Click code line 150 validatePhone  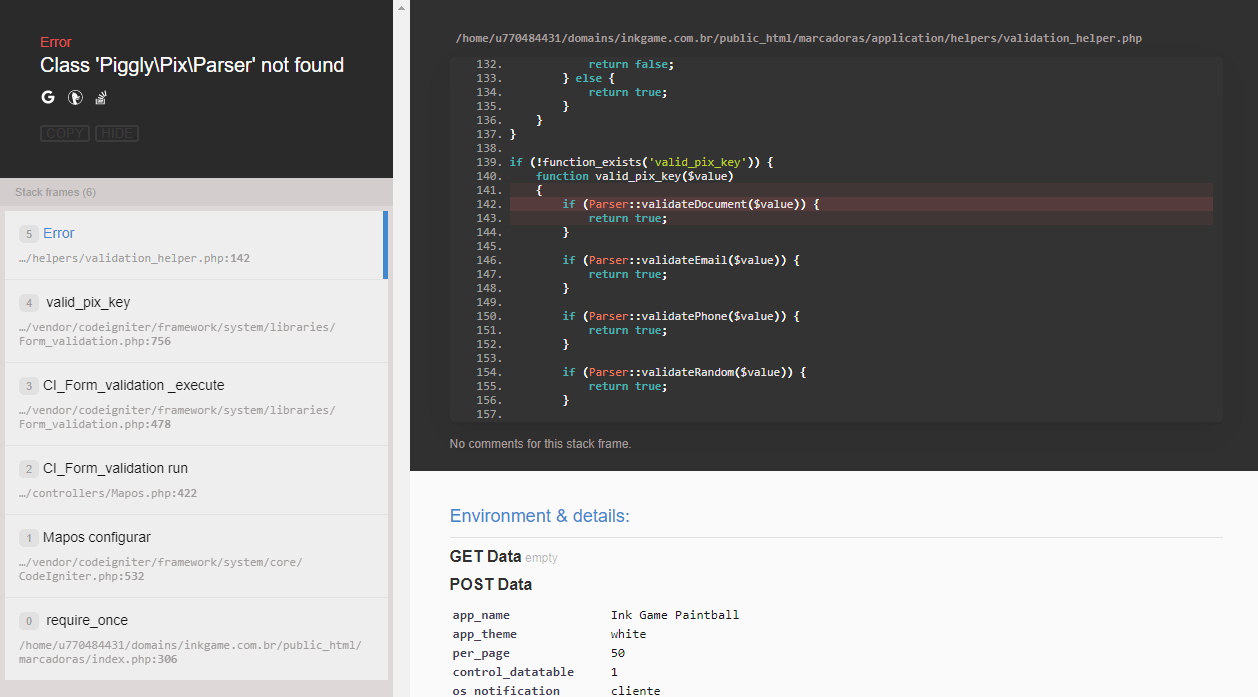(680, 316)
